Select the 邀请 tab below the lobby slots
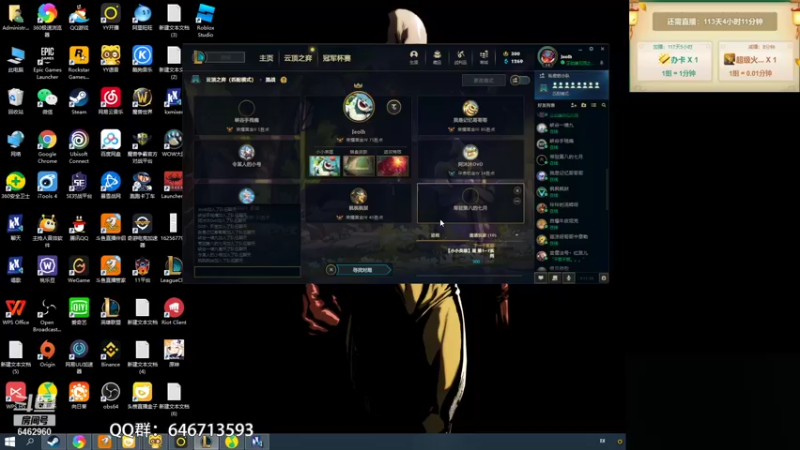This screenshot has width=800, height=450. tap(435, 235)
